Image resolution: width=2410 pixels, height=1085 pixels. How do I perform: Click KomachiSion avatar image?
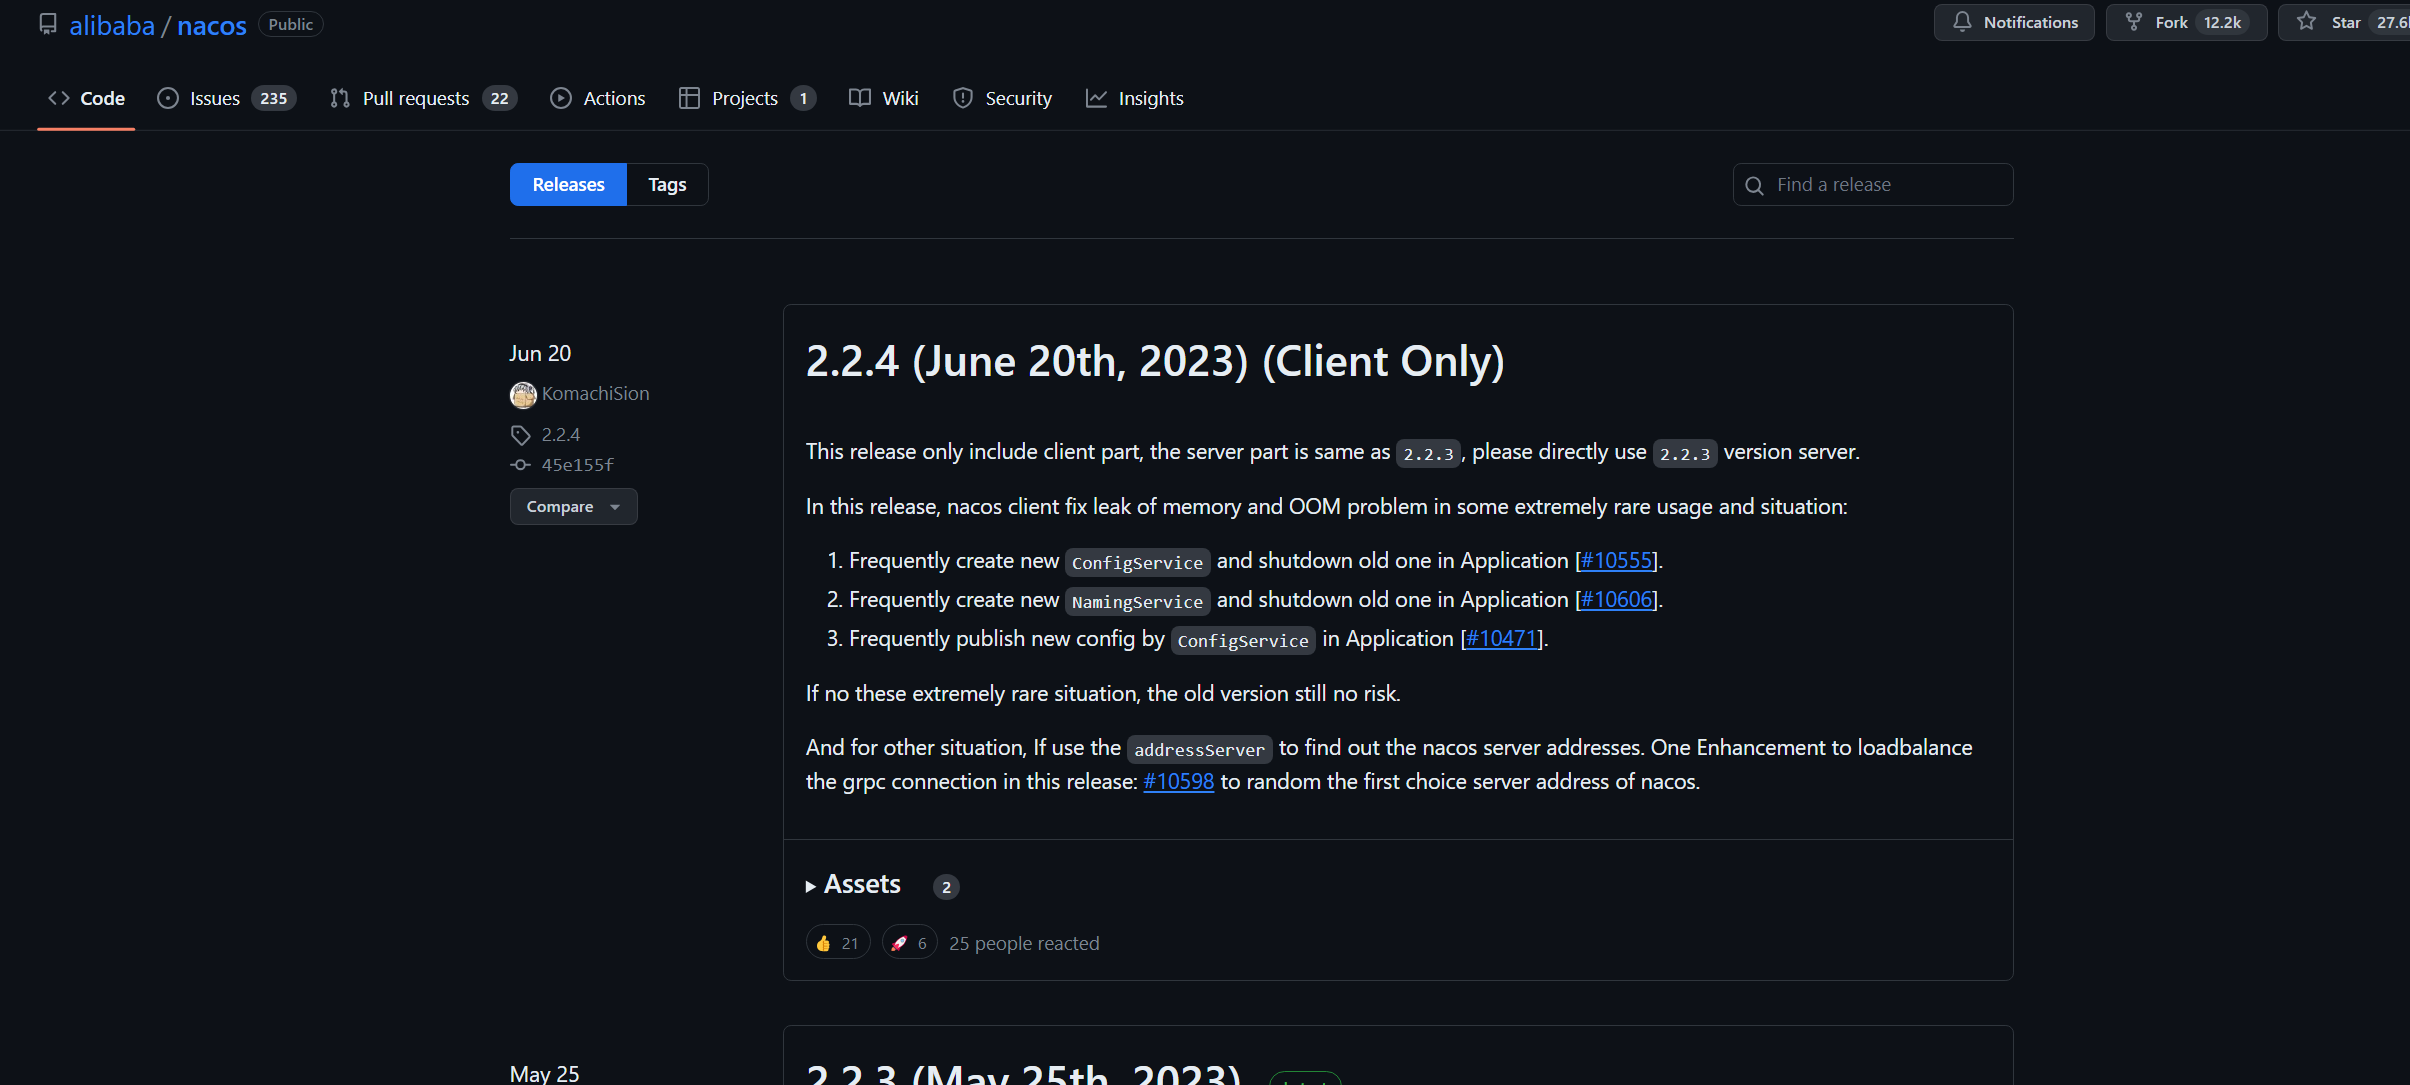(523, 395)
